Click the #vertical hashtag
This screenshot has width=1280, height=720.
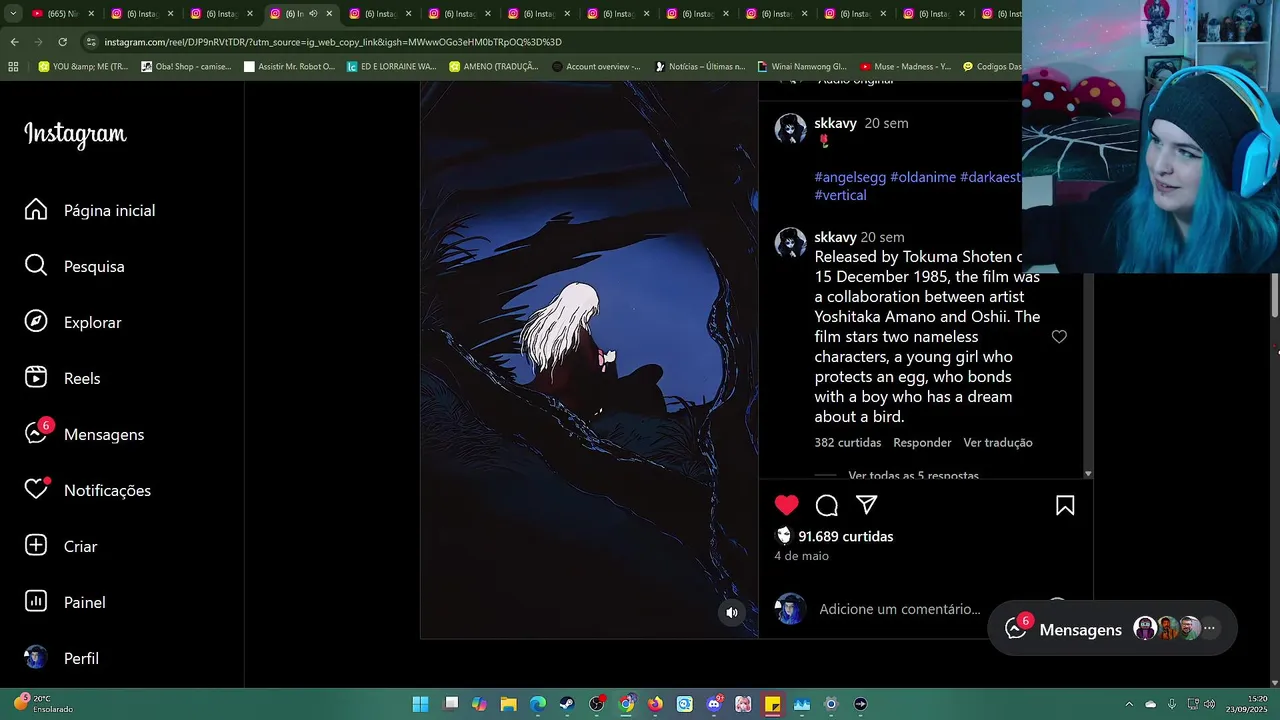pos(840,195)
